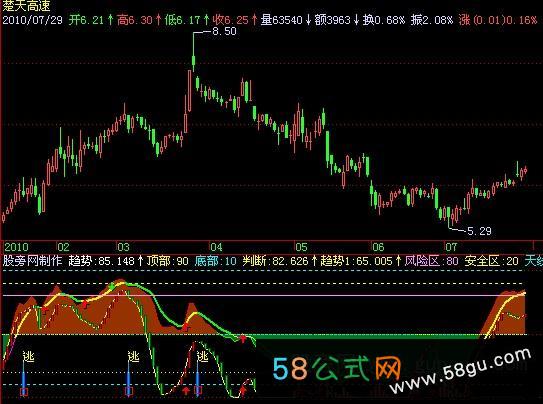Click the indicator value 风险区:80

[431, 261]
